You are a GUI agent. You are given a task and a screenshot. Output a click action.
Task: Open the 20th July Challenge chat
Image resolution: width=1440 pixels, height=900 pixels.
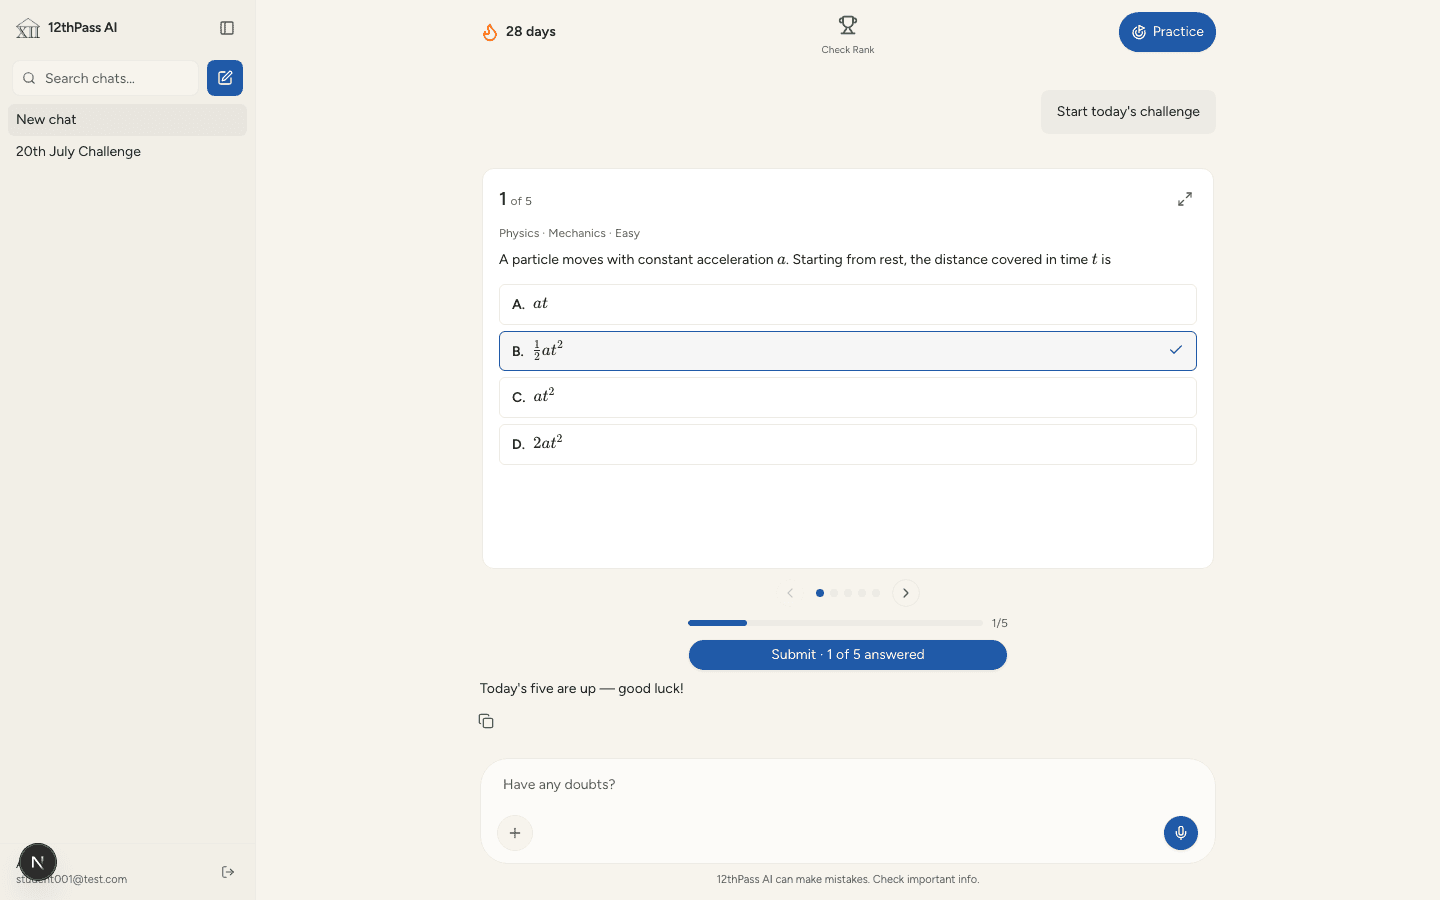click(x=127, y=152)
